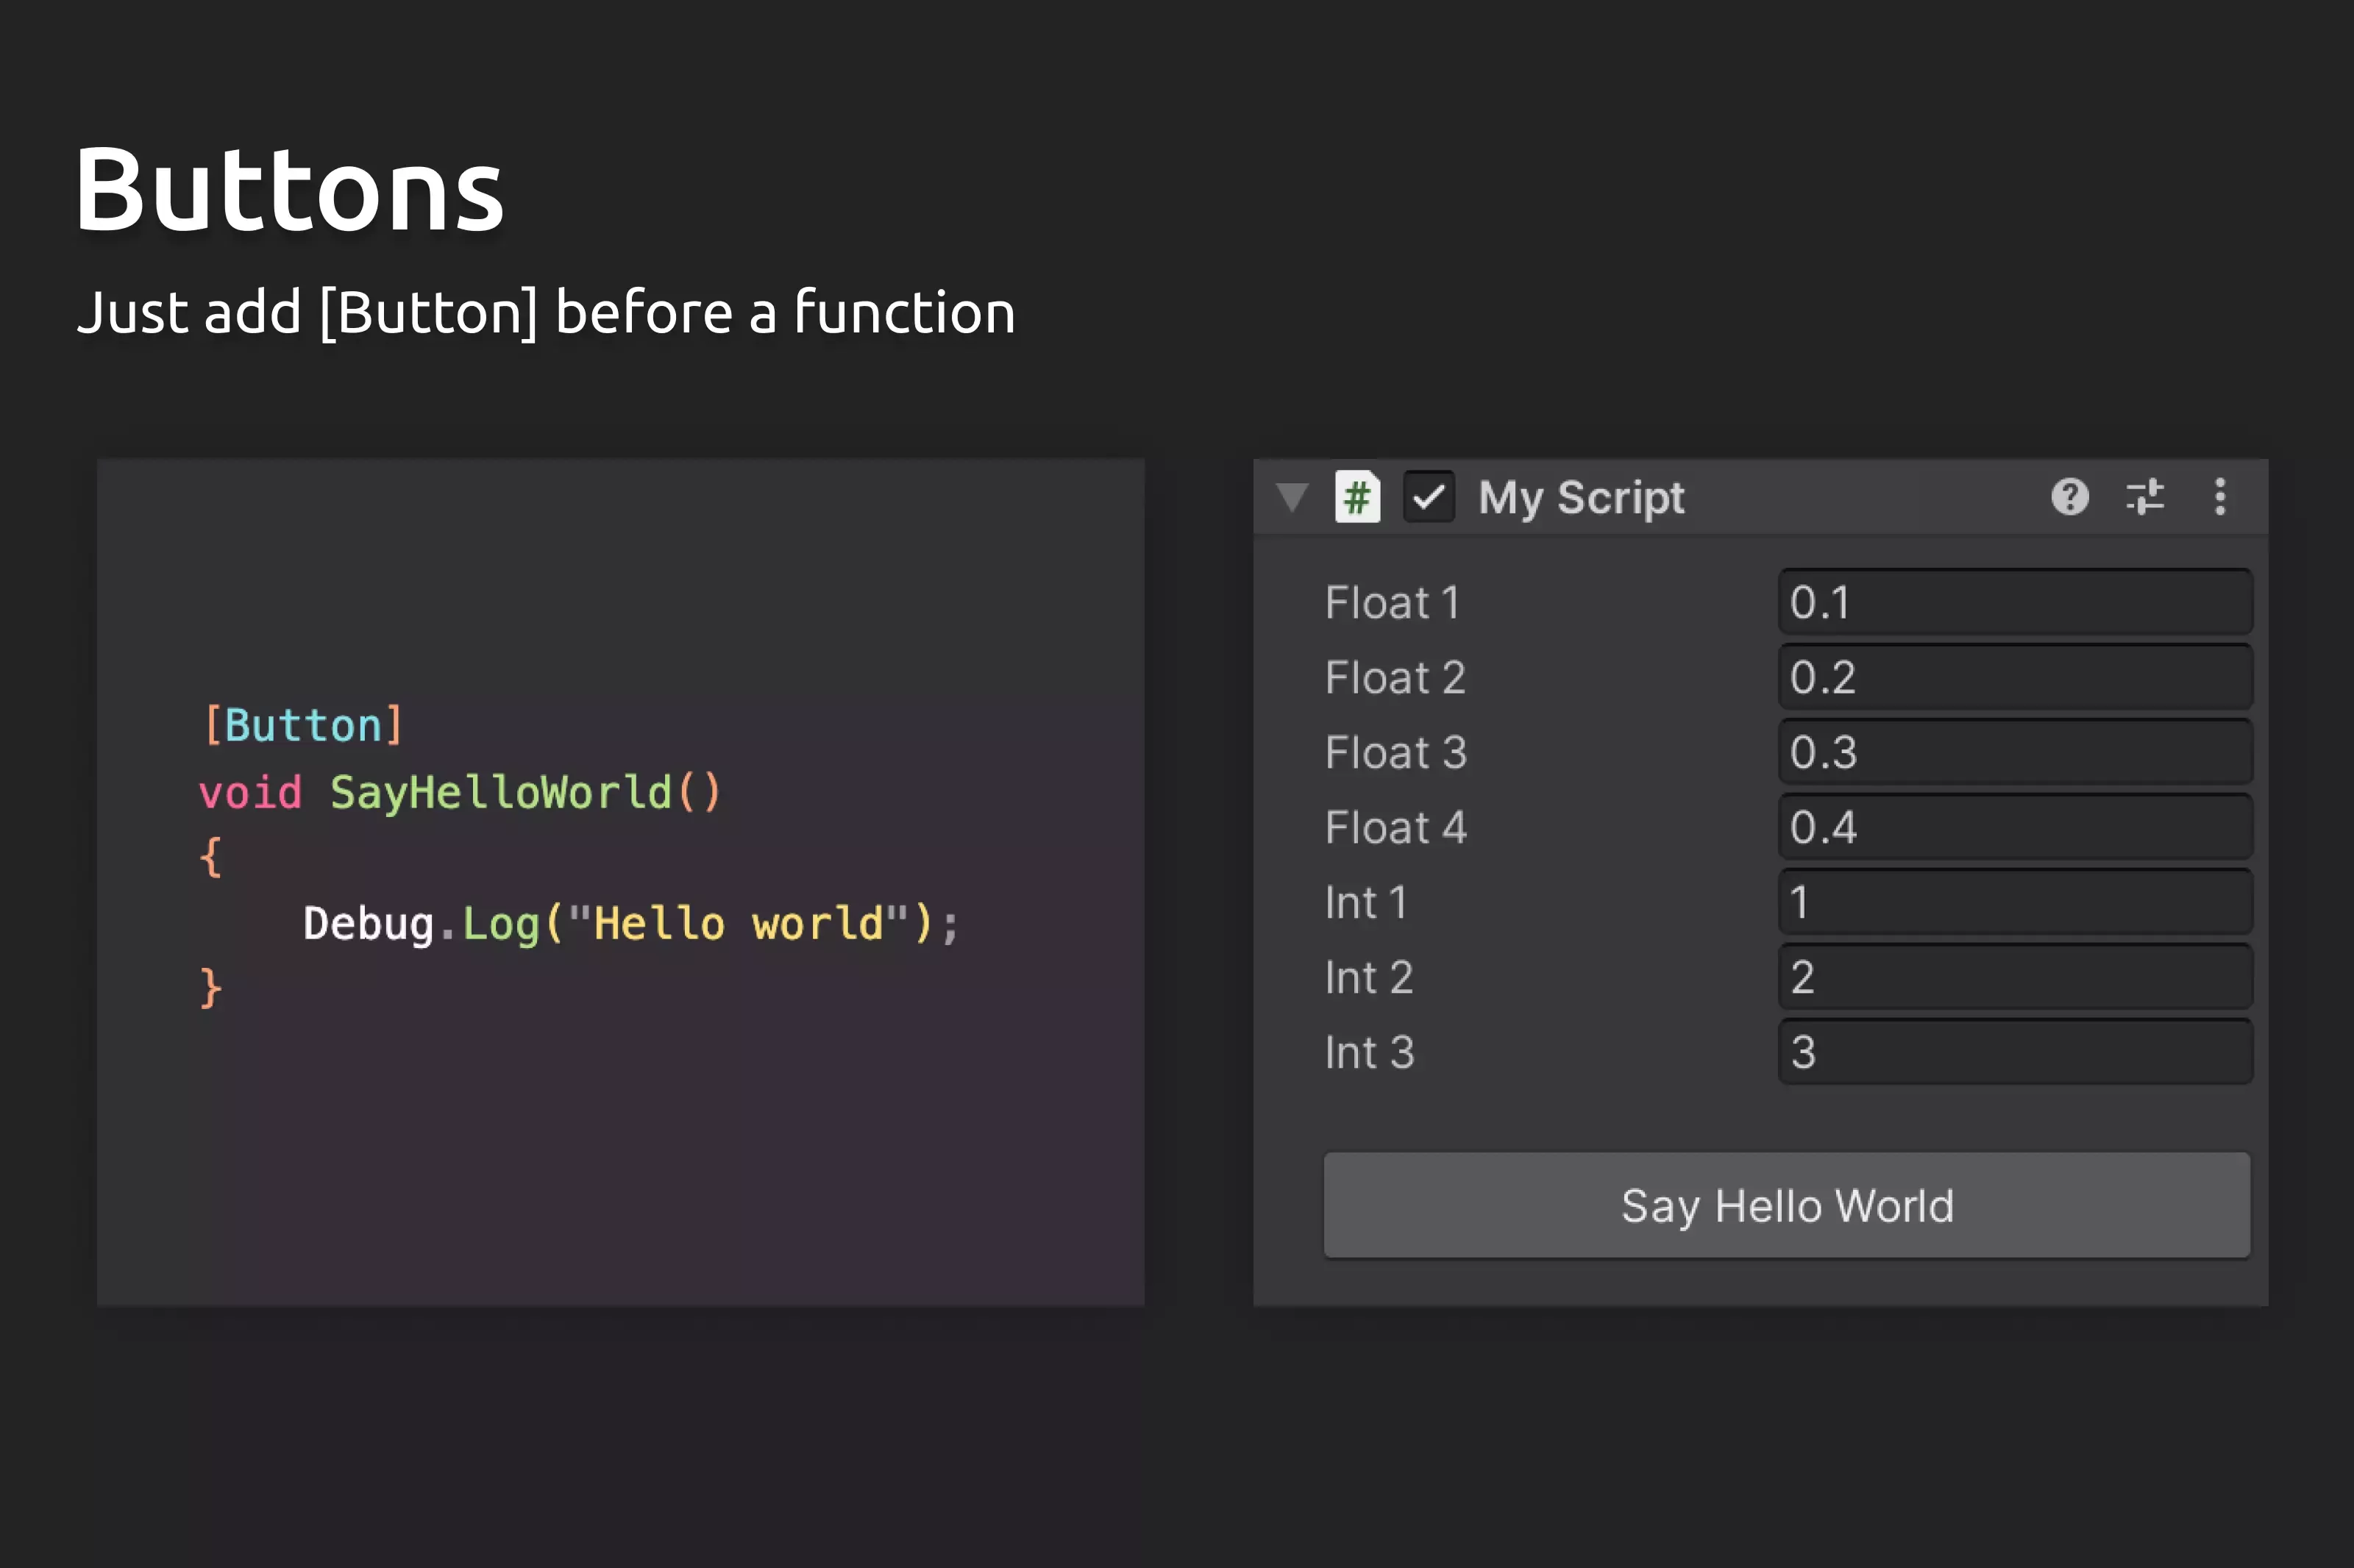Collapse the My Script component foldout
Image resolution: width=2354 pixels, height=1568 pixels.
click(x=1292, y=497)
